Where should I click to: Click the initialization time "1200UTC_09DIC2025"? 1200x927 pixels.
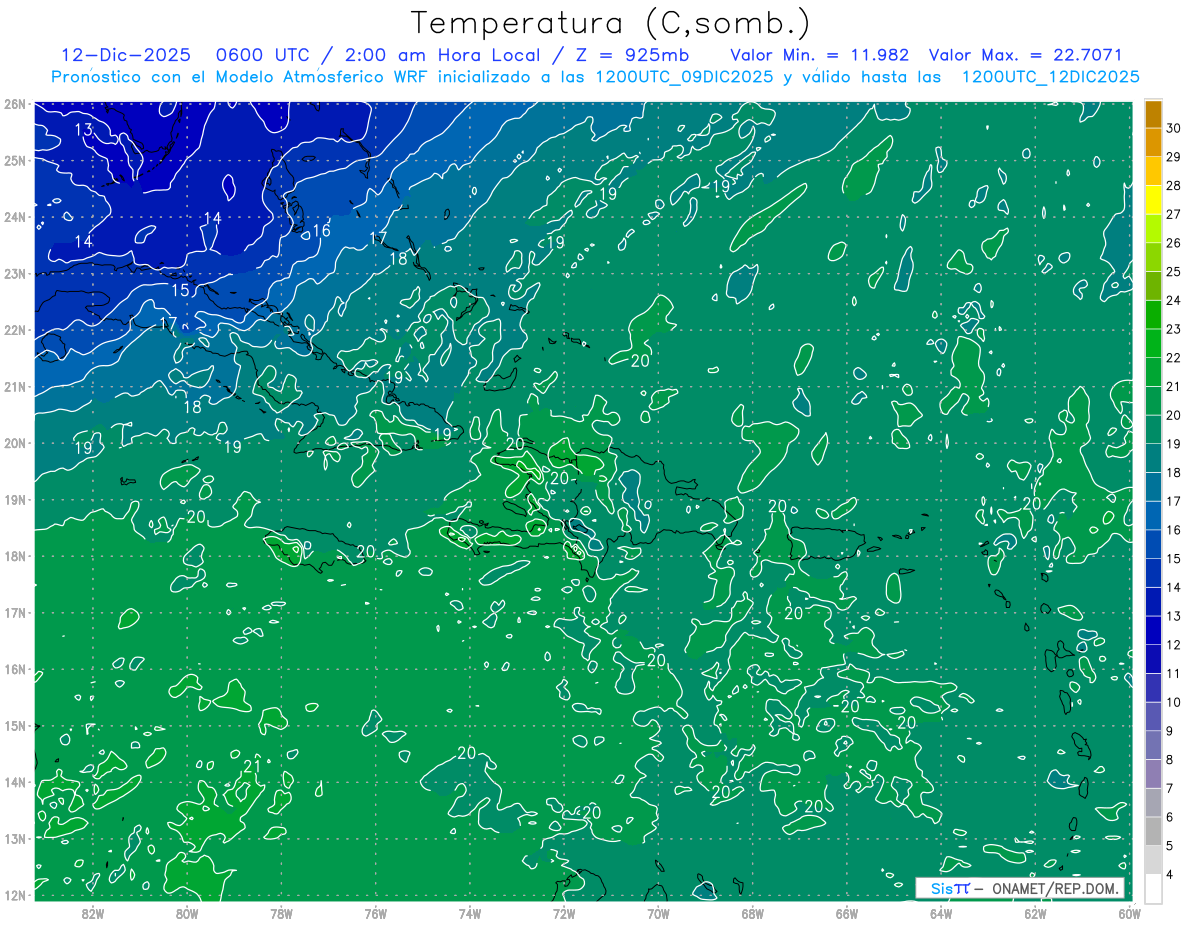[x=684, y=77]
